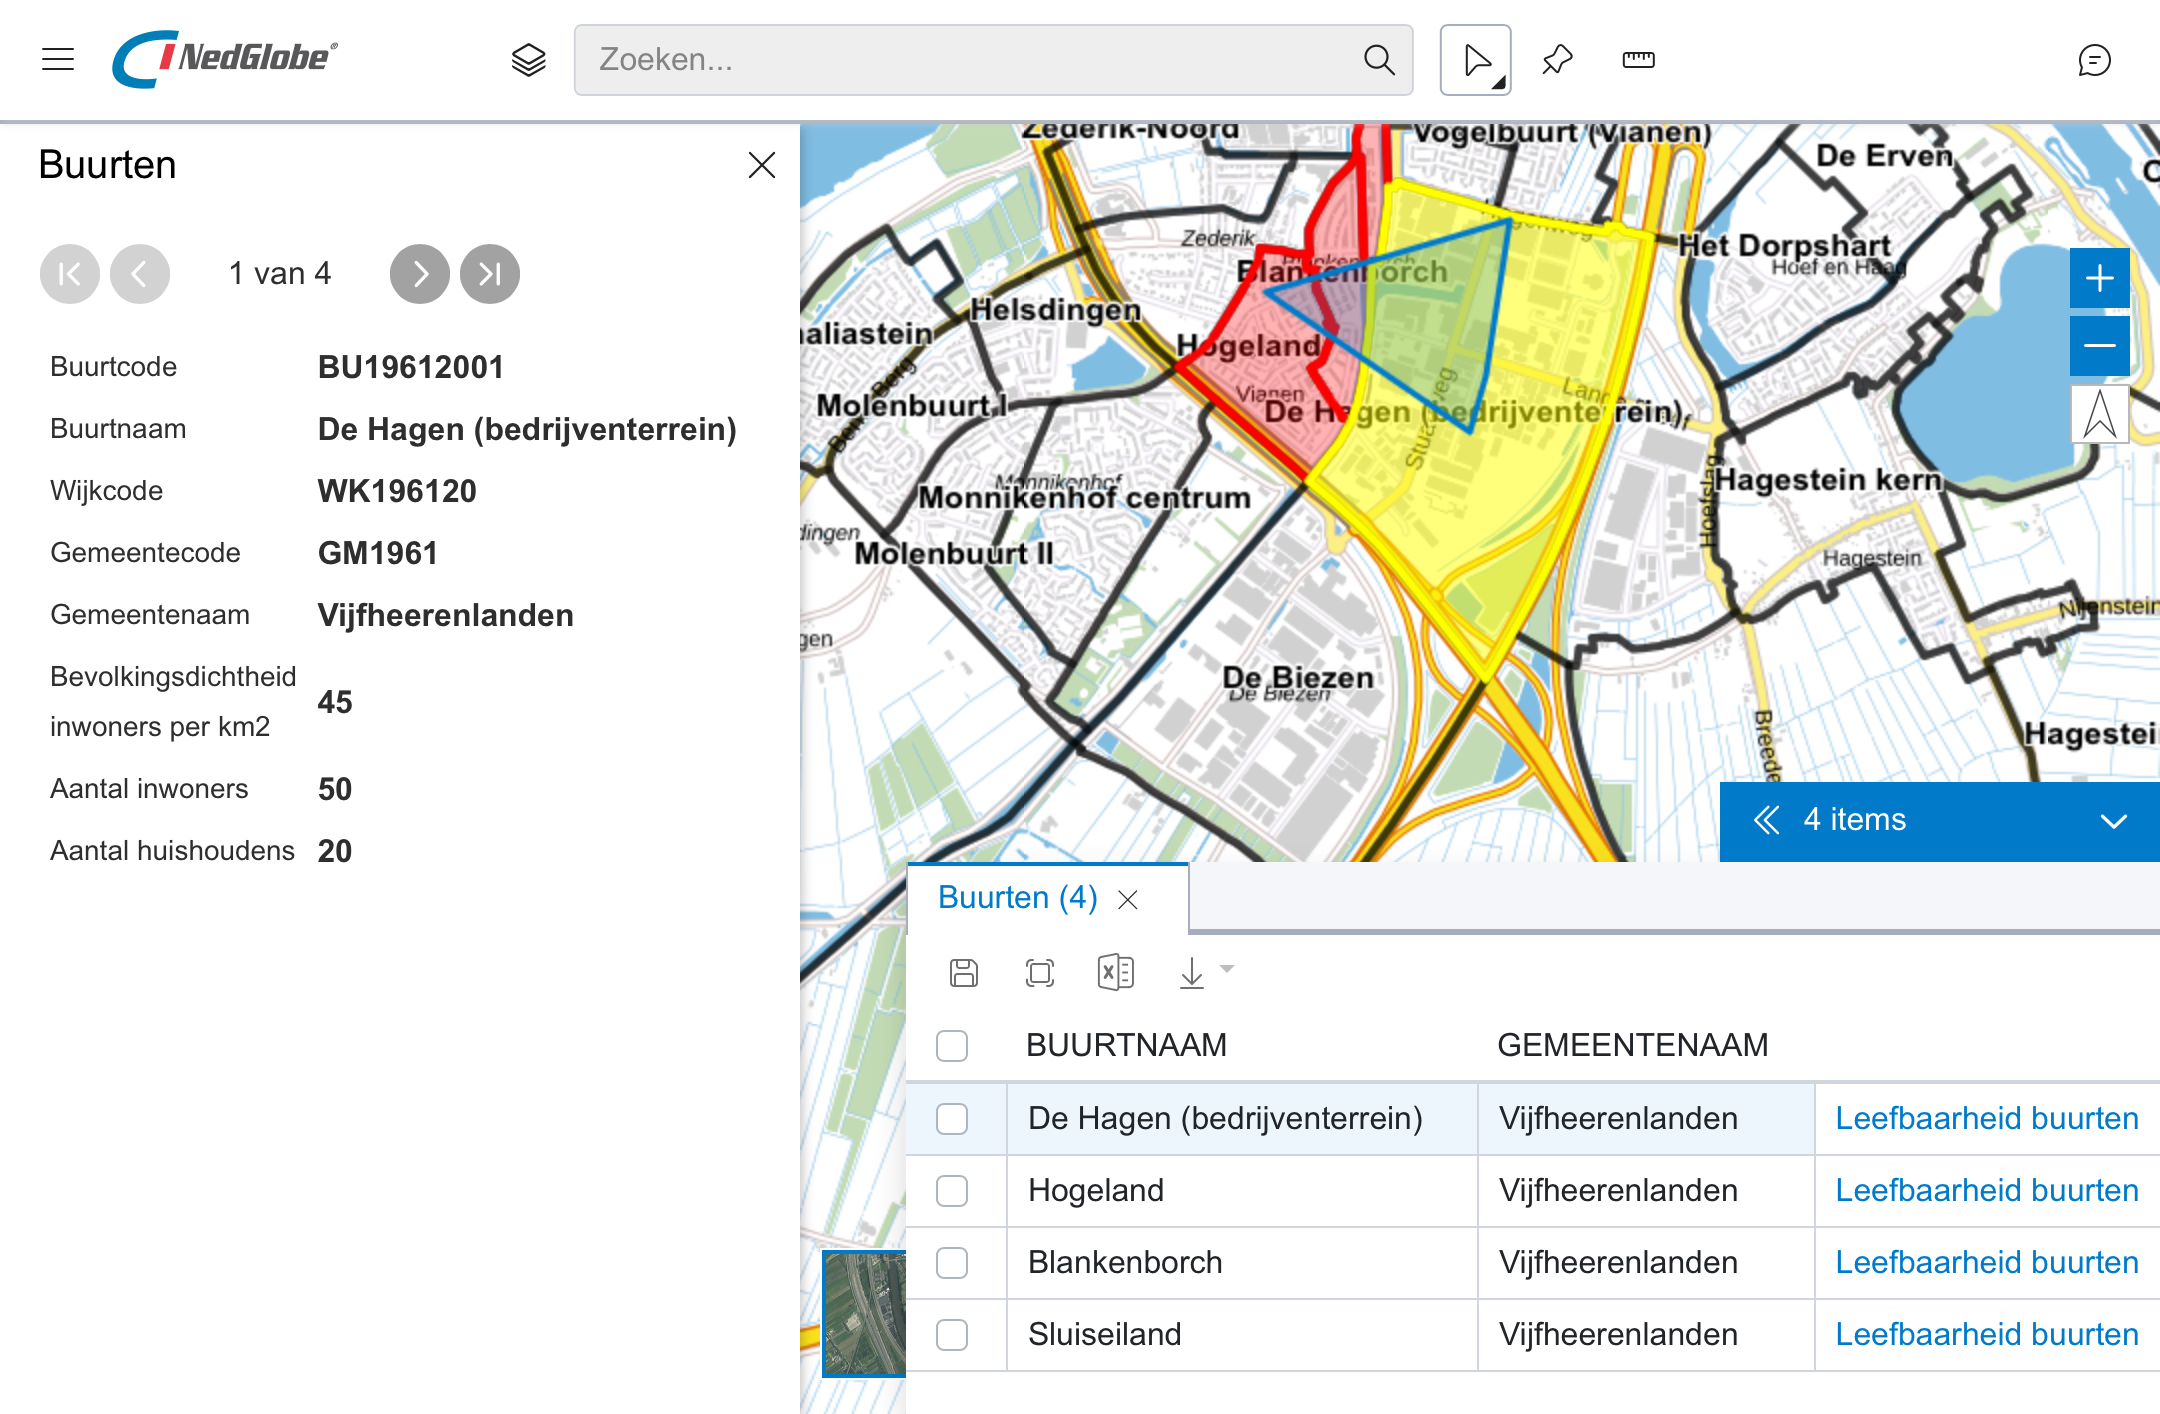2160x1414 pixels.
Task: Open the map layers panel icon
Action: click(528, 60)
